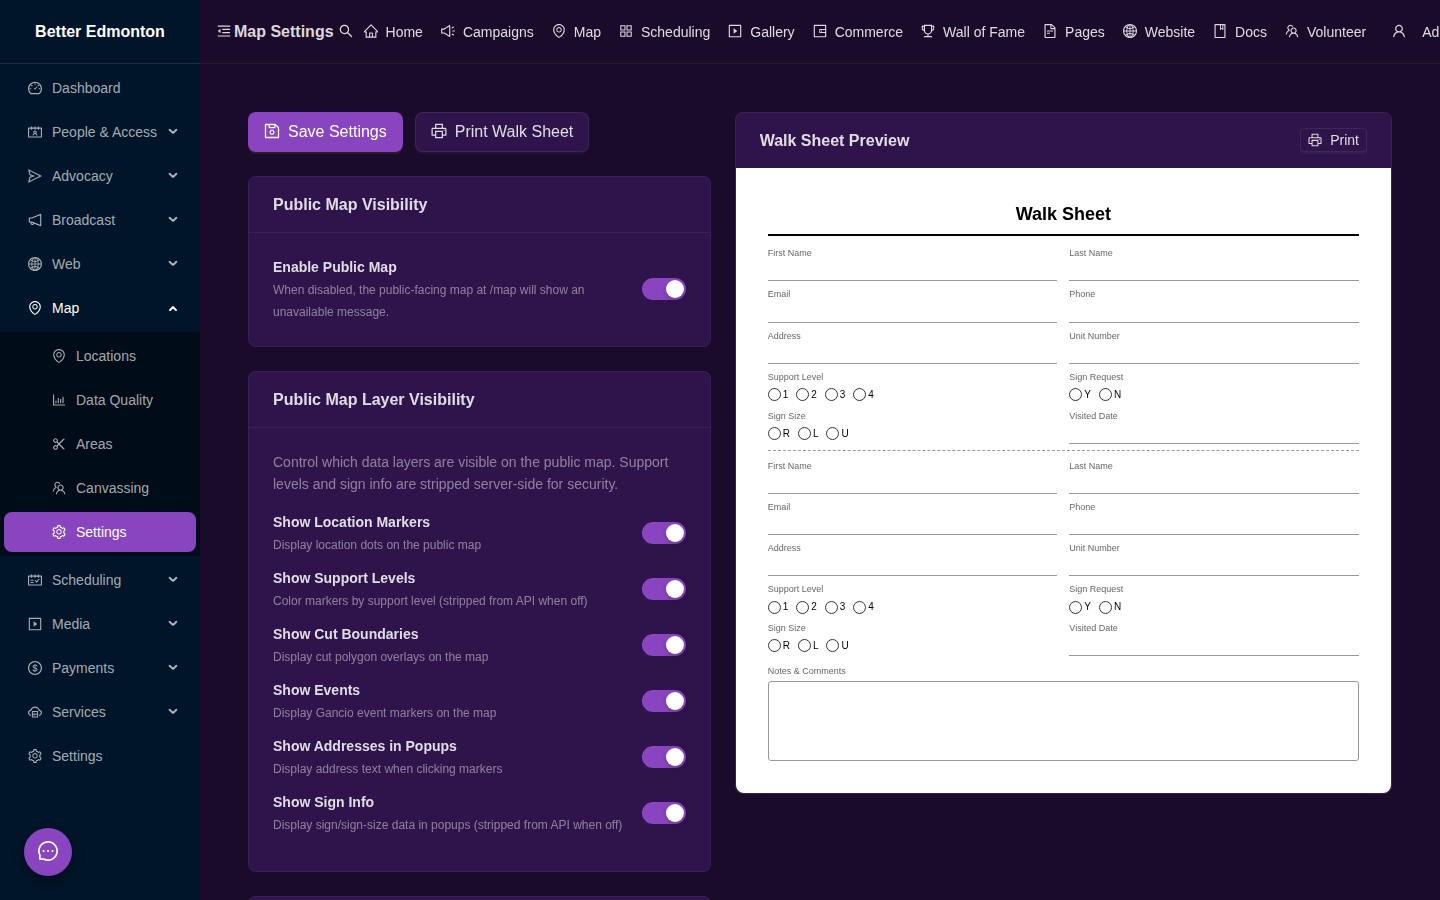Expand Scheduling sidebar chevron
This screenshot has width=1440, height=900.
pos(173,579)
